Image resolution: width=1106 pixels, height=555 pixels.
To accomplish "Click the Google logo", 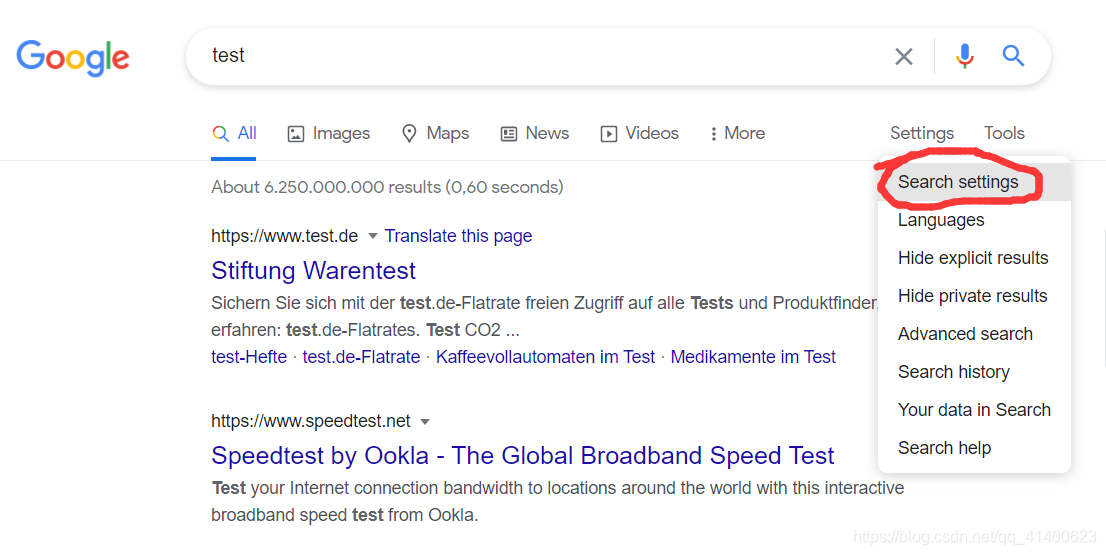I will click(73, 58).
